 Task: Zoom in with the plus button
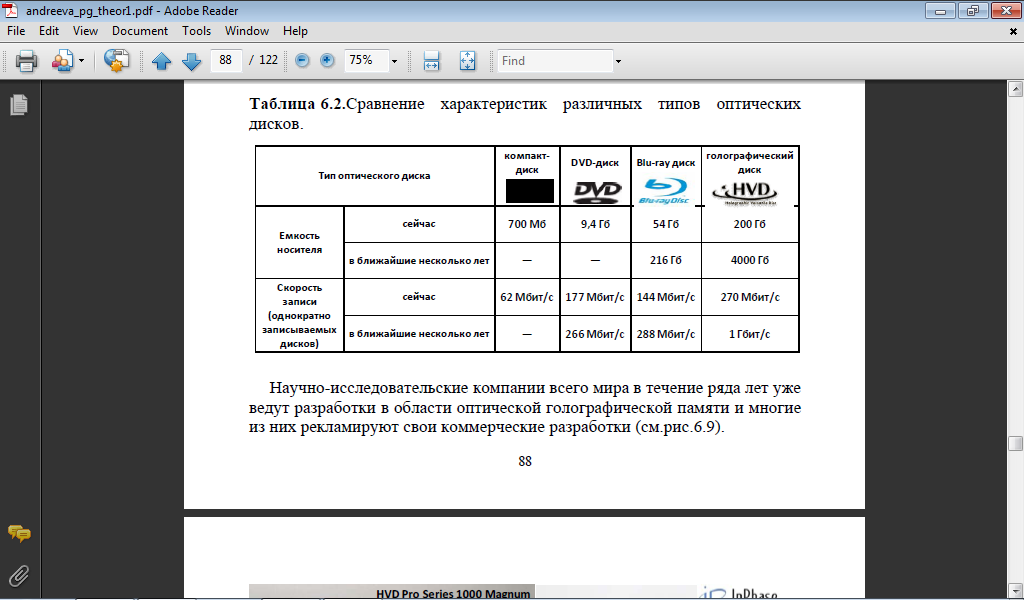pyautogui.click(x=327, y=61)
